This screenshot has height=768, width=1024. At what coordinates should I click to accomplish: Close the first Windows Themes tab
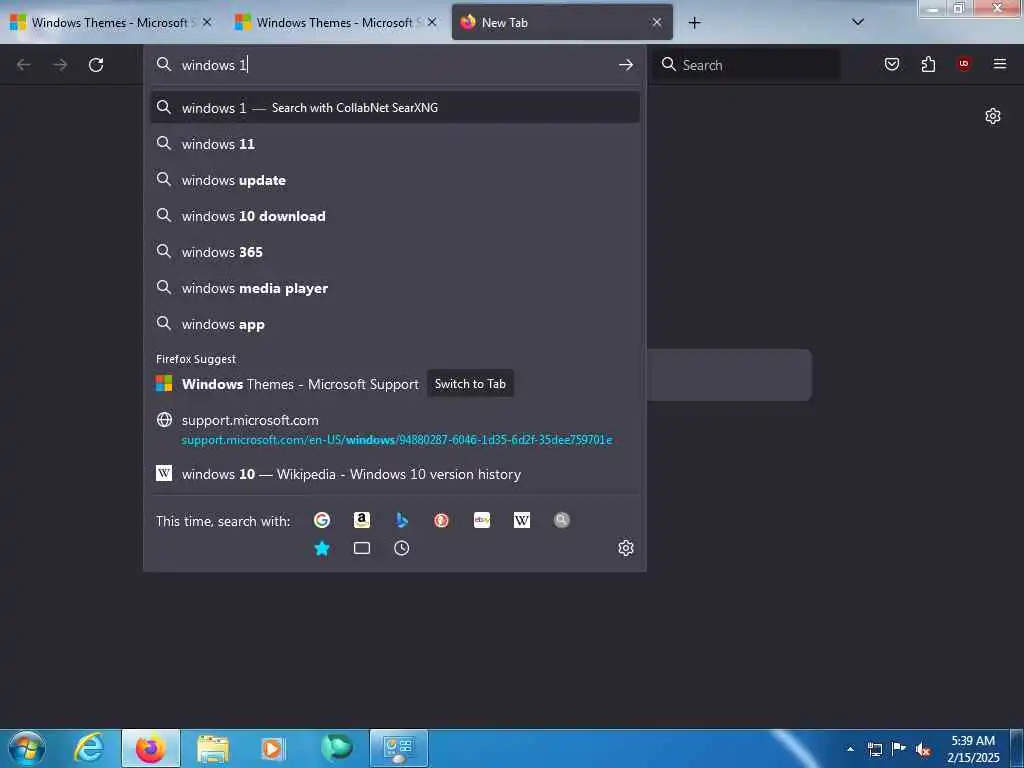(207, 22)
